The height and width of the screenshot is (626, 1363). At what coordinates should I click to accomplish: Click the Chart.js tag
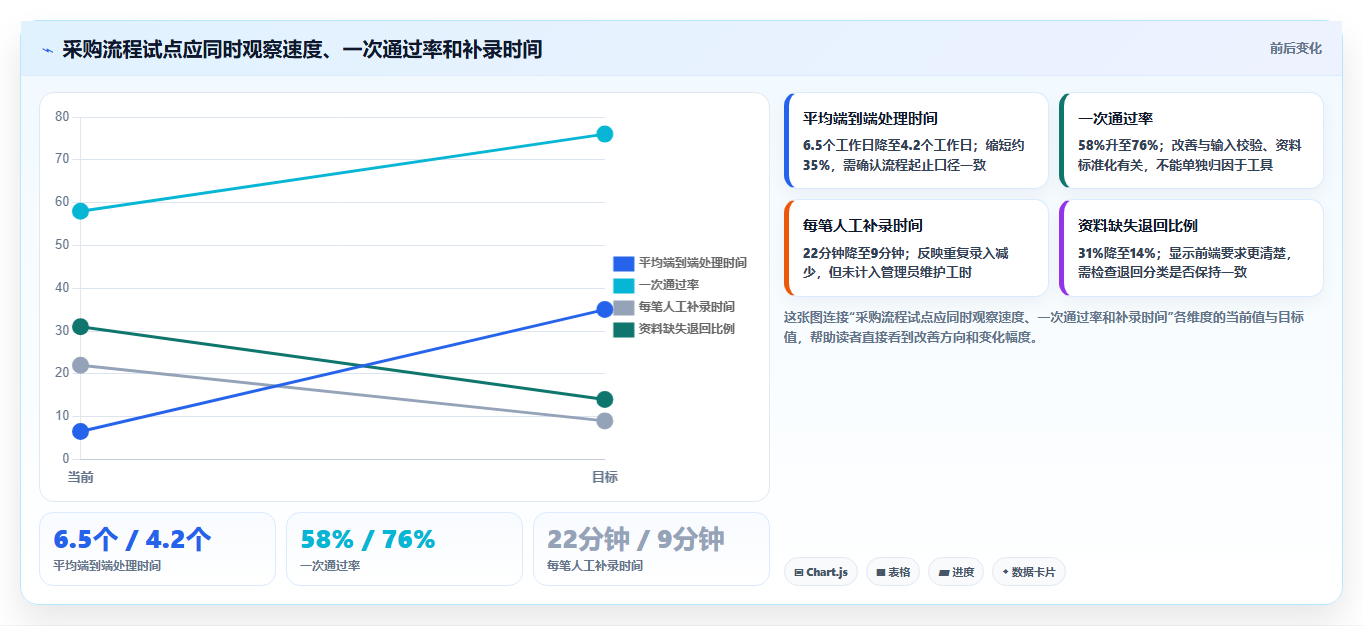click(821, 572)
